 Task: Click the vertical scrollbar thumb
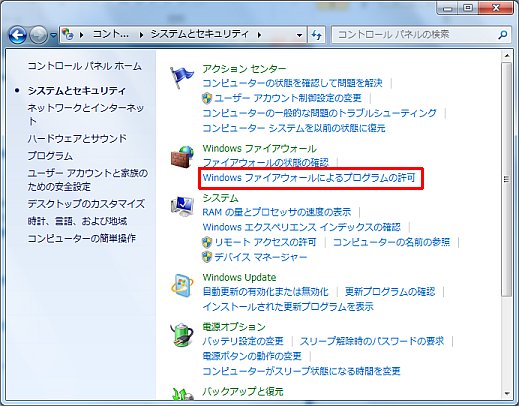[x=507, y=179]
